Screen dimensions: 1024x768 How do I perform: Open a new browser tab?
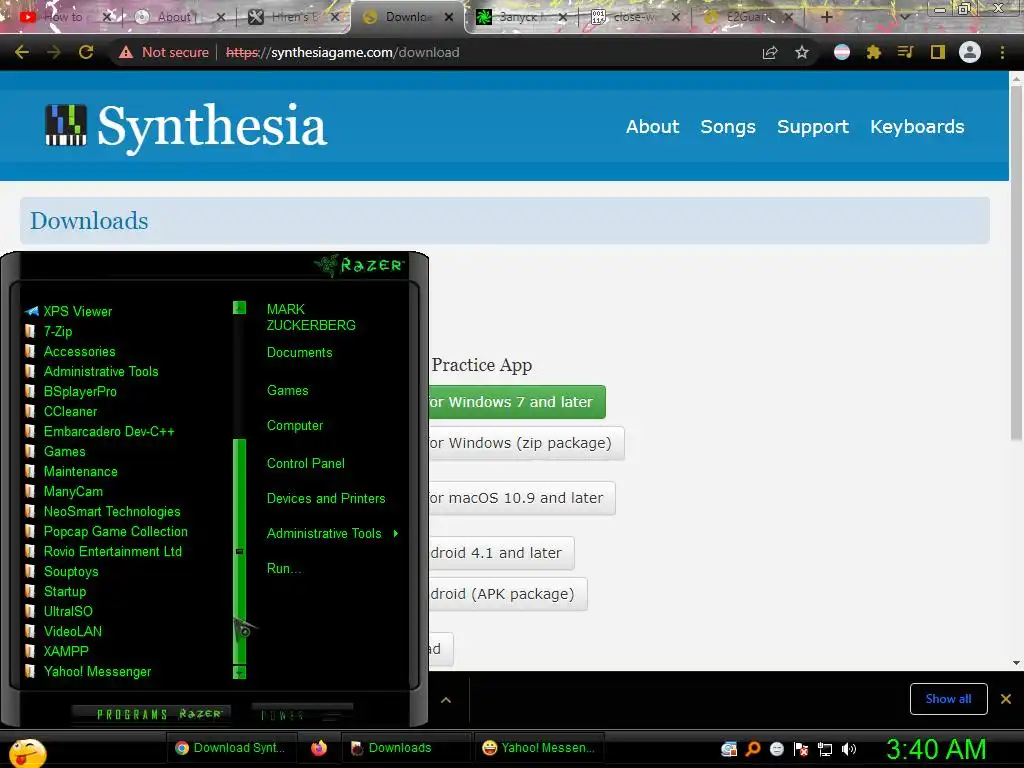[x=826, y=17]
